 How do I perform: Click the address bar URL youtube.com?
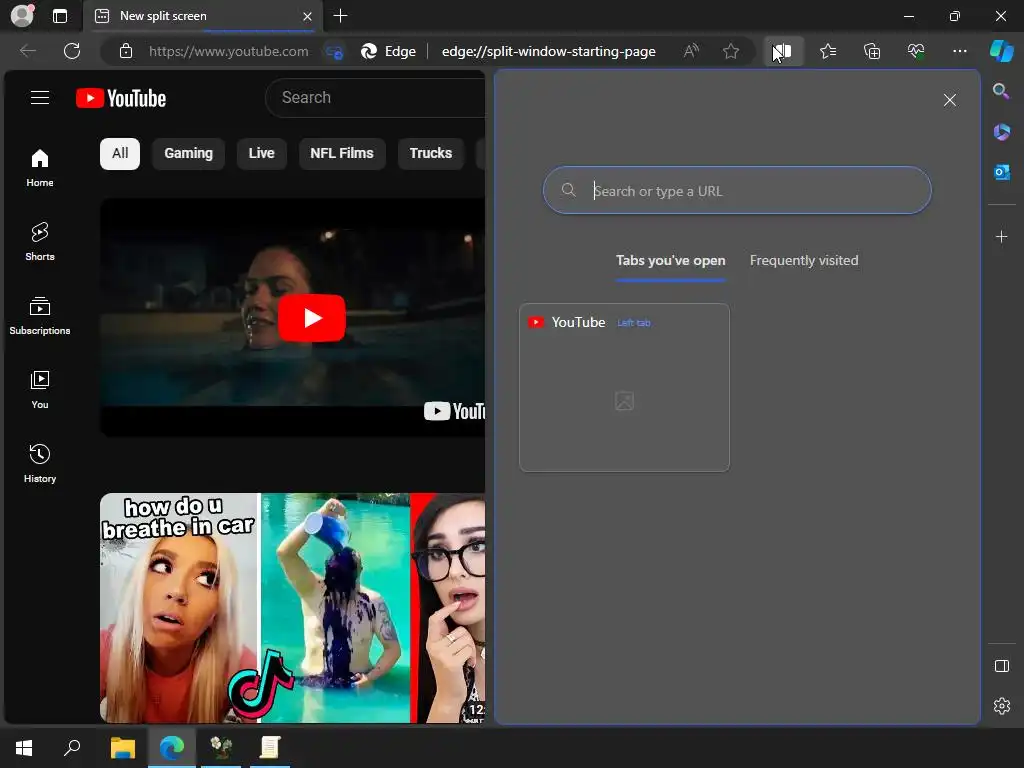pos(229,51)
